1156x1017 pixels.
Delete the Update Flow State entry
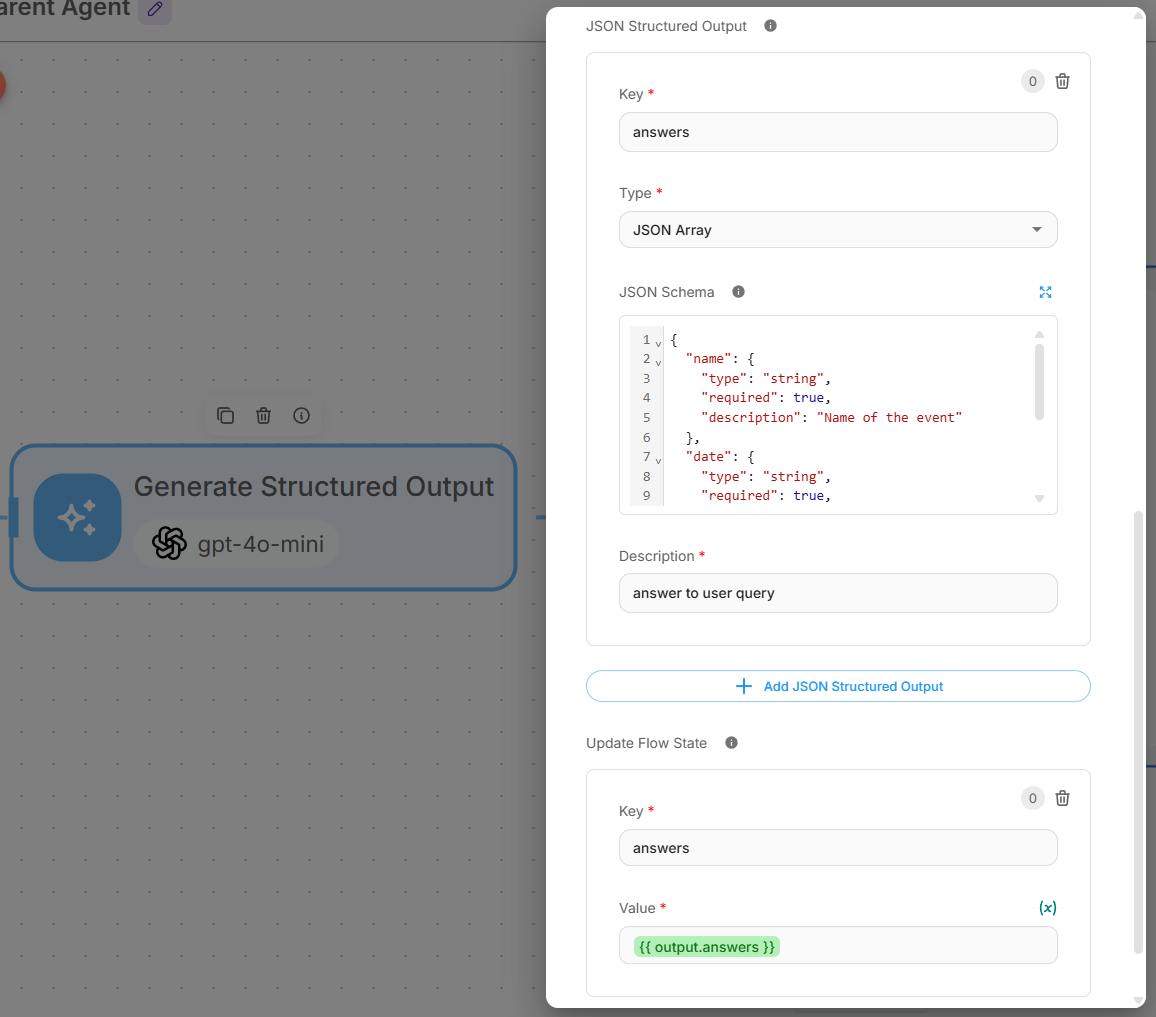coord(1062,798)
